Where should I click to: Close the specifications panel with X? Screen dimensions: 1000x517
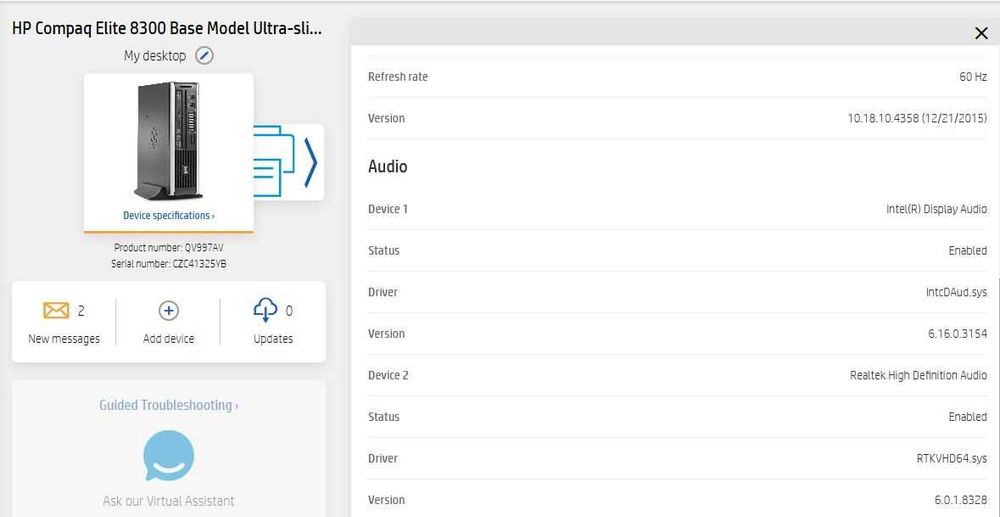982,34
